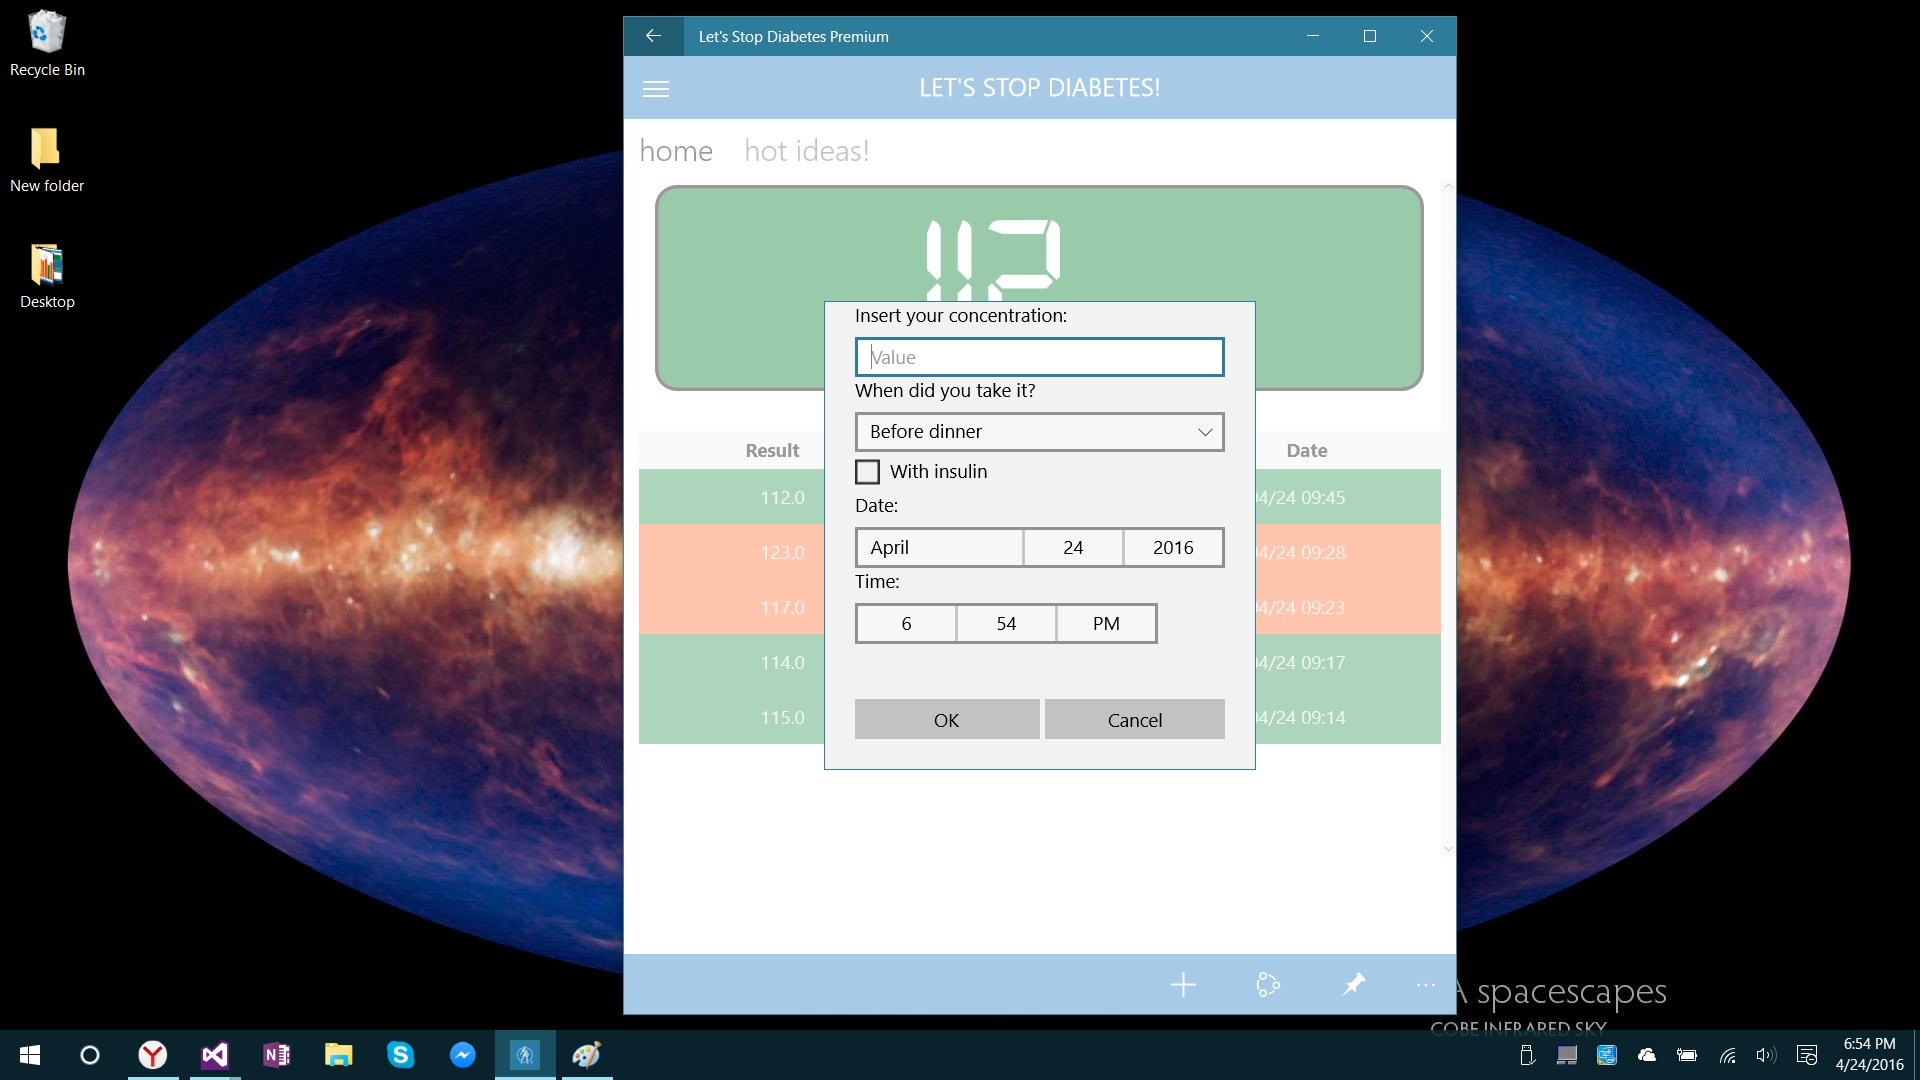Confirm the entry with OK
Image resolution: width=1920 pixels, height=1080 pixels.
[x=946, y=720]
